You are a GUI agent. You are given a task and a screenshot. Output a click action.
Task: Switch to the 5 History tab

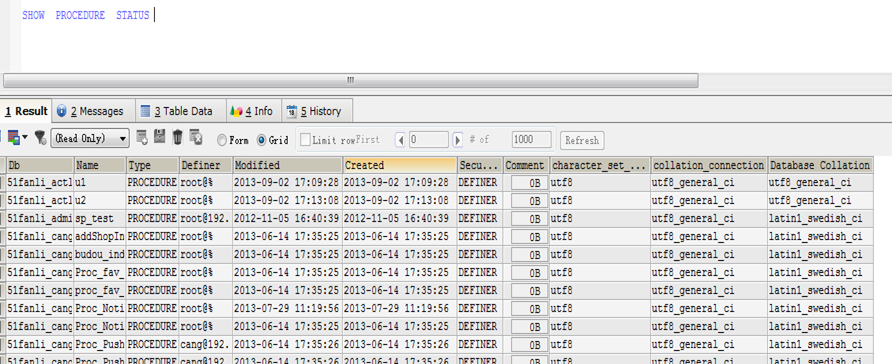pos(316,111)
